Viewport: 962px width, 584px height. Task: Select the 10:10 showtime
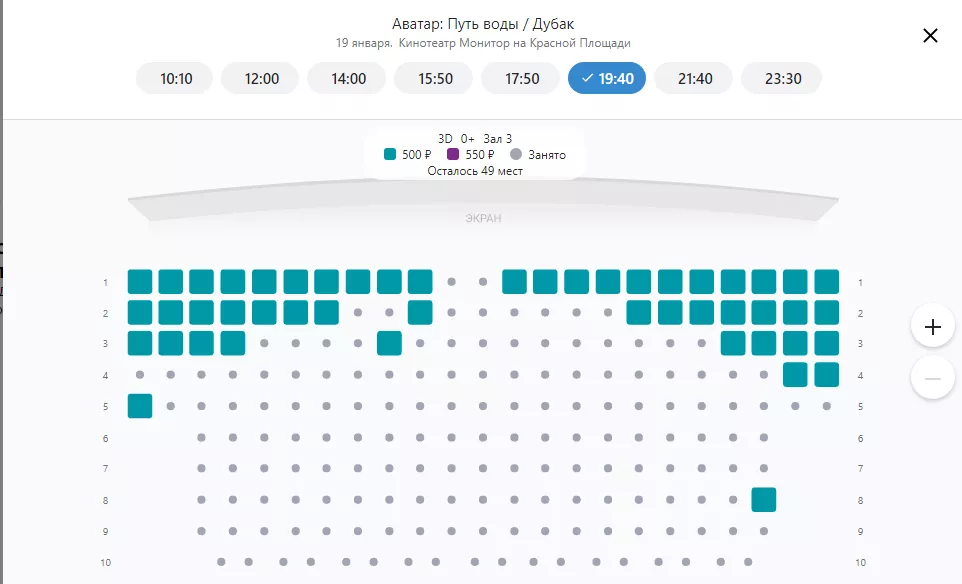(176, 78)
